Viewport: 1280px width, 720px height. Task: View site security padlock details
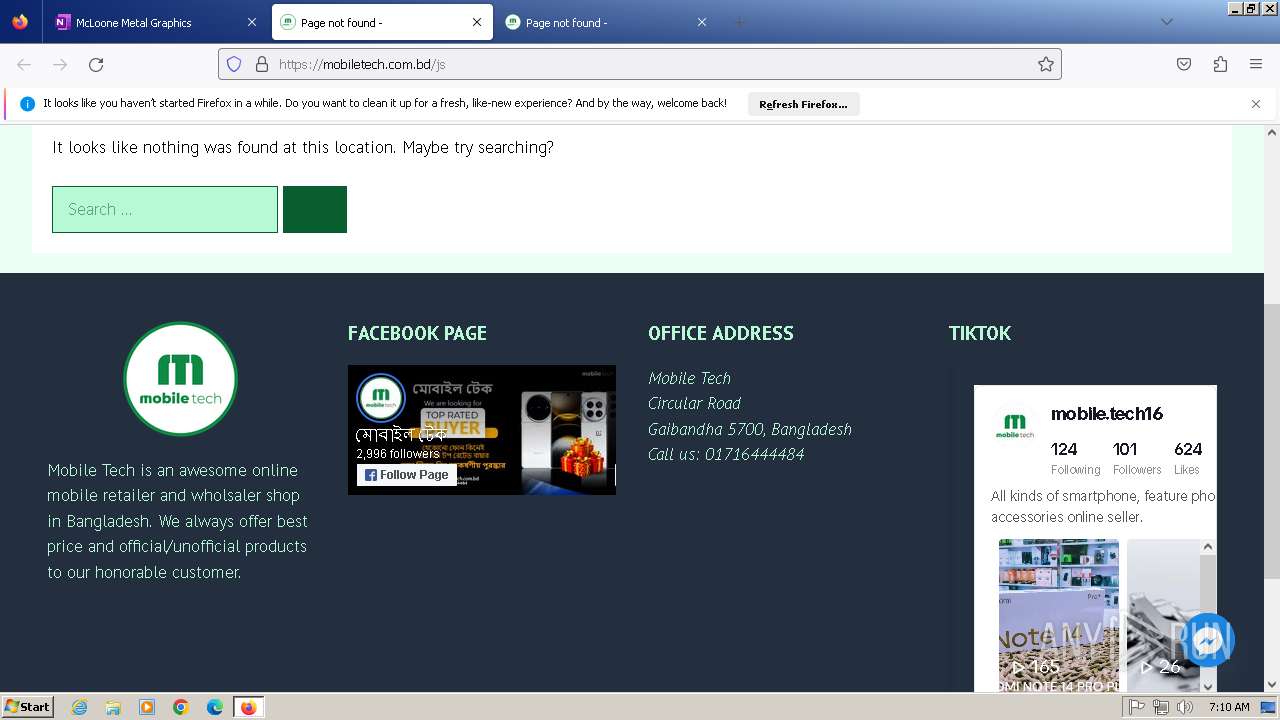(262, 64)
